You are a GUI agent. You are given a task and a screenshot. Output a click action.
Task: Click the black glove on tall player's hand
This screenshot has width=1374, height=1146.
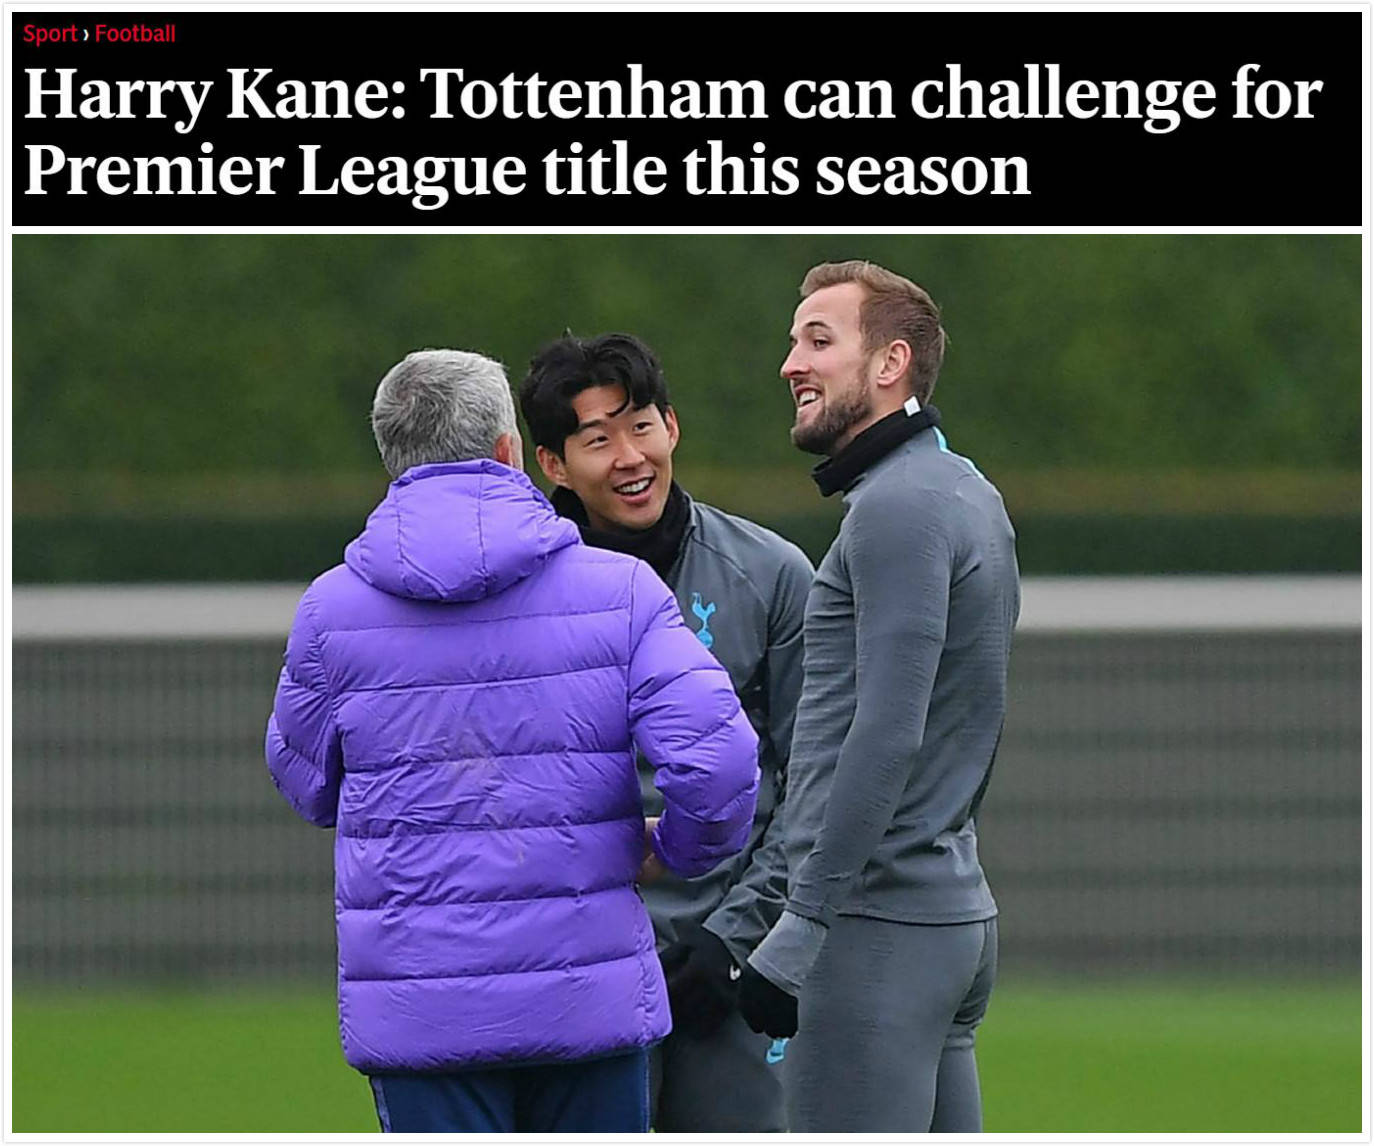click(x=767, y=998)
